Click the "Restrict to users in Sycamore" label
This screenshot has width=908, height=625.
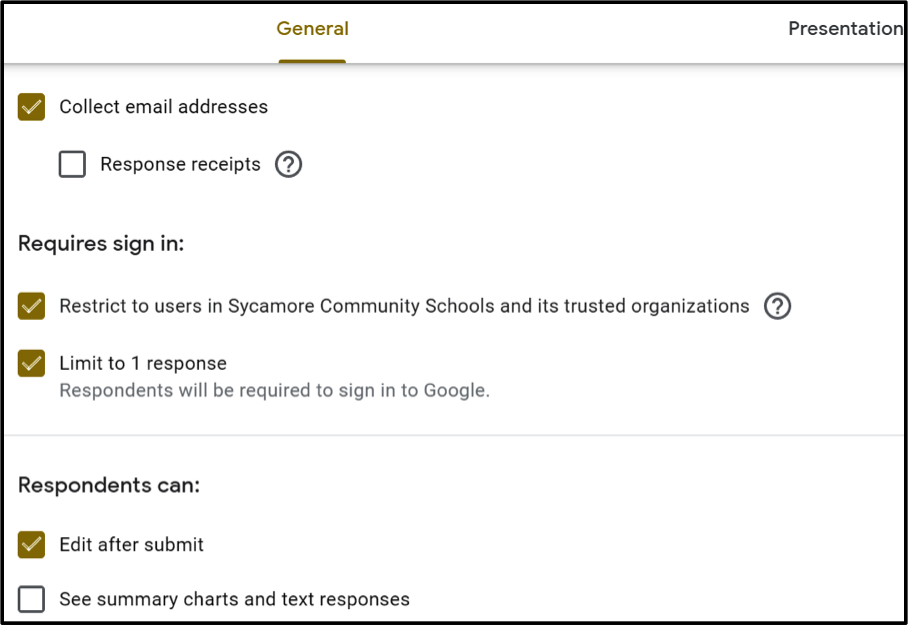click(x=404, y=306)
